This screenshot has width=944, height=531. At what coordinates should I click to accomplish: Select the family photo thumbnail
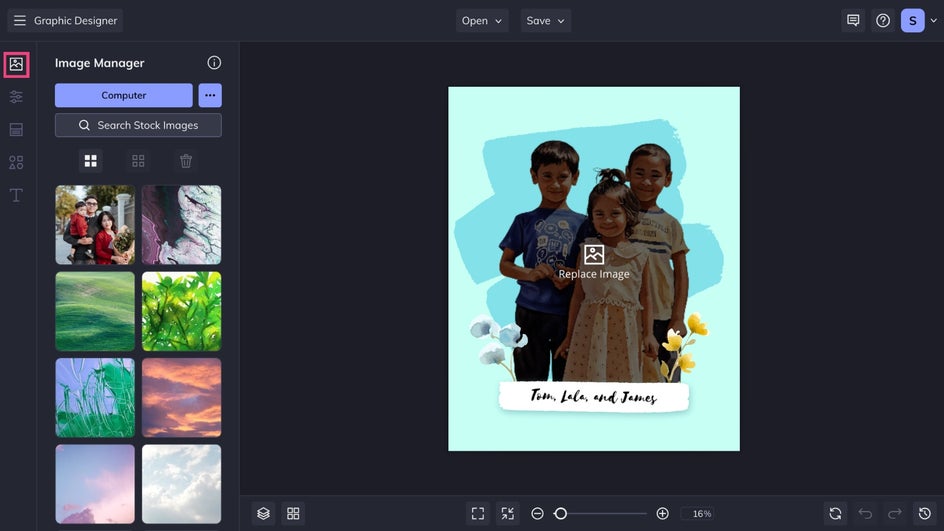coord(95,225)
